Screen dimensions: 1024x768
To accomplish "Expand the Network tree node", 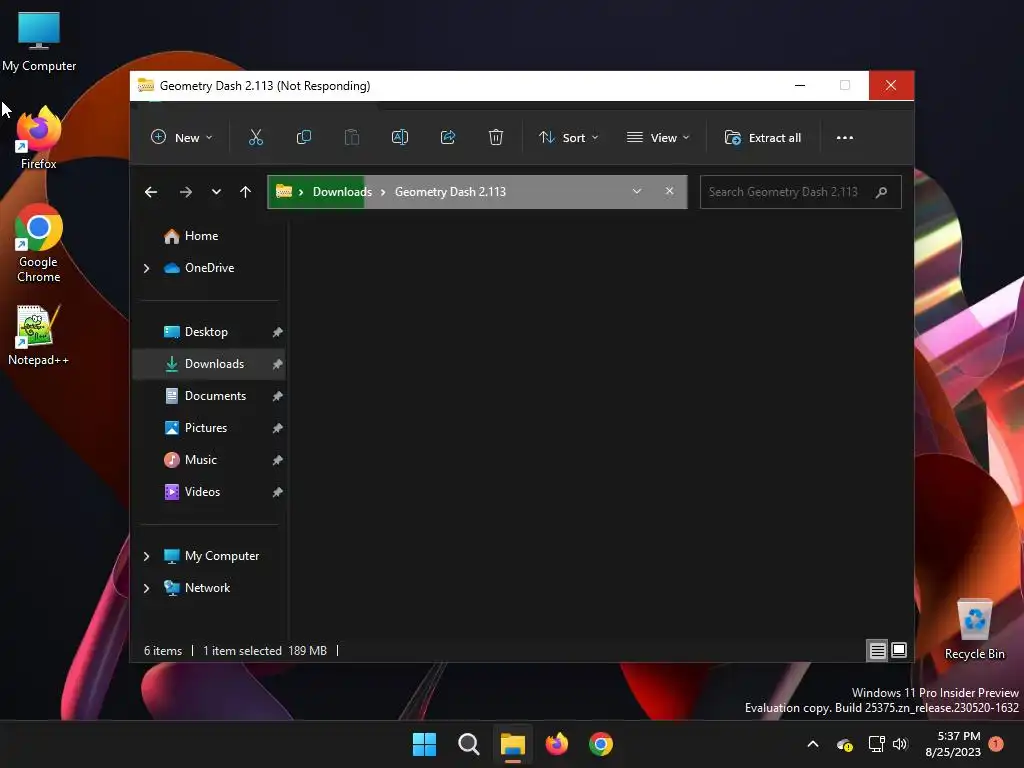I will pos(146,588).
